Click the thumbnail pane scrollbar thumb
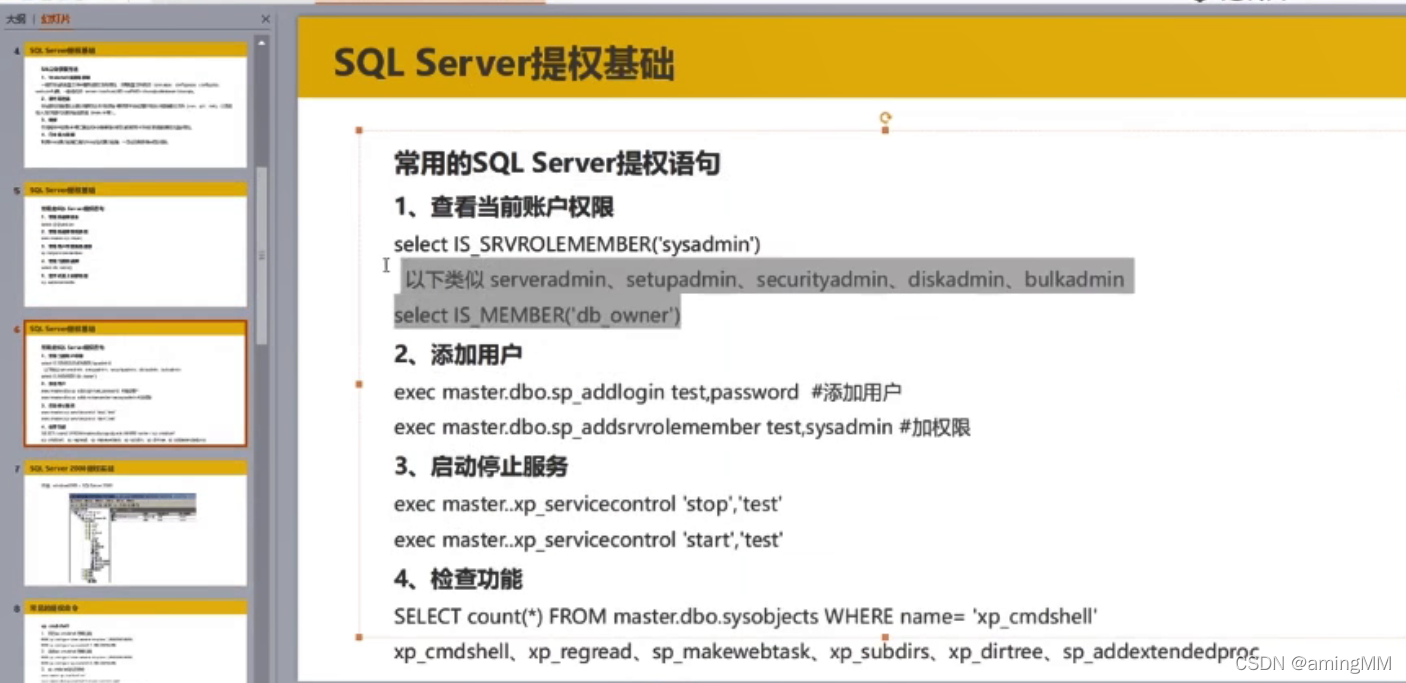1406x683 pixels. point(262,255)
